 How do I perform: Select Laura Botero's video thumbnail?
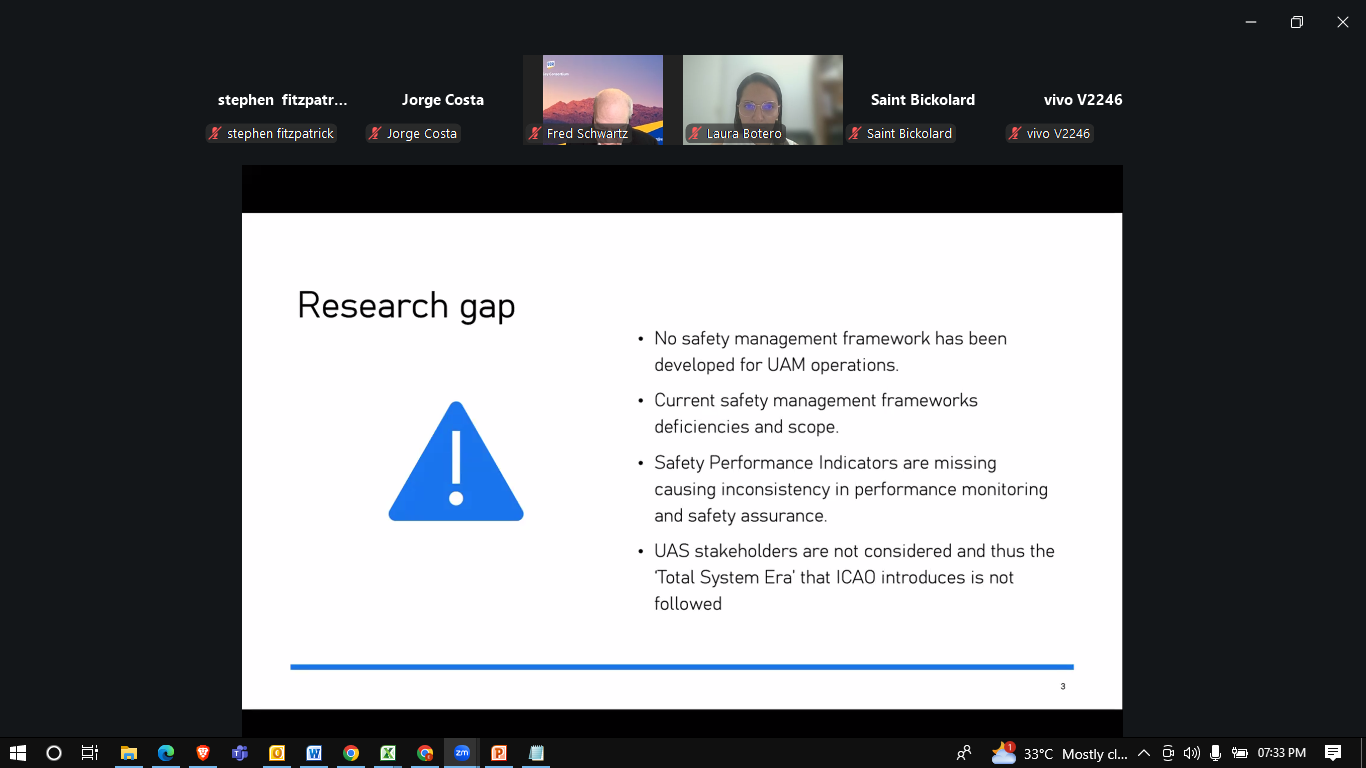(762, 100)
